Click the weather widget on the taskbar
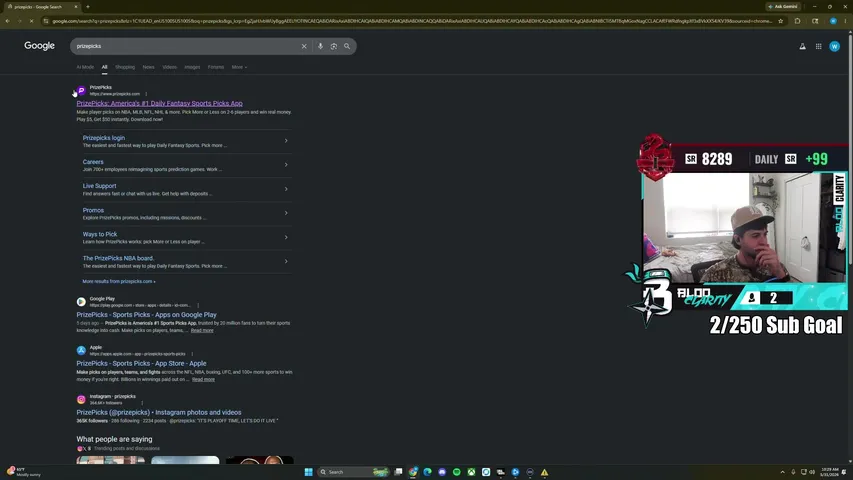The width and height of the screenshot is (853, 480). click(x=23, y=472)
